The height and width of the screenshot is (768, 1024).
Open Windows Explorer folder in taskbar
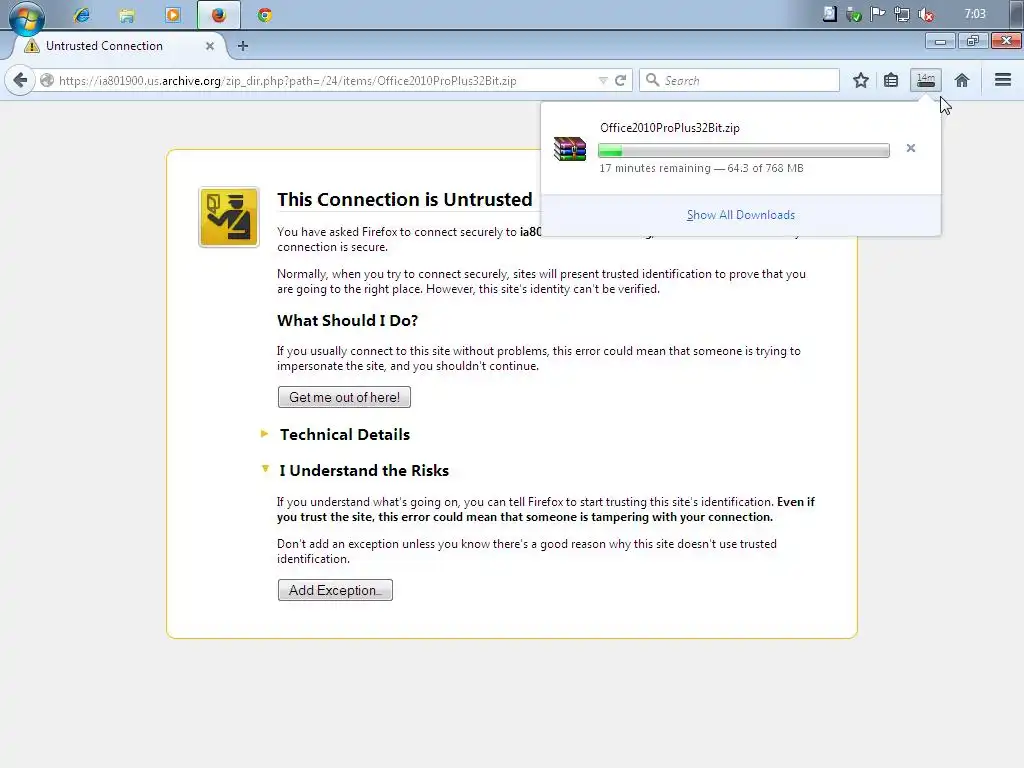pos(127,15)
